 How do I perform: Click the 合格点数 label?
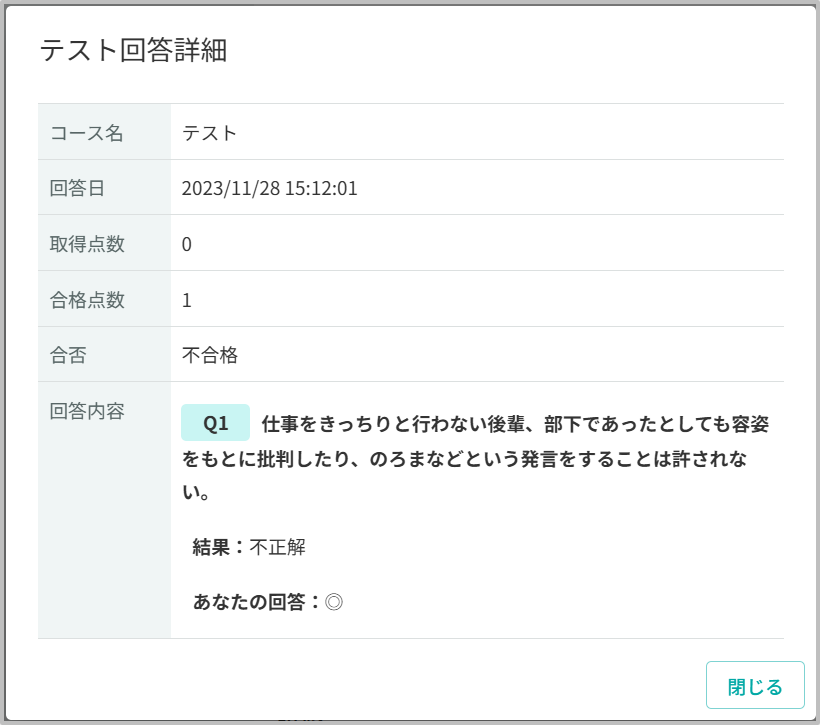click(x=87, y=300)
